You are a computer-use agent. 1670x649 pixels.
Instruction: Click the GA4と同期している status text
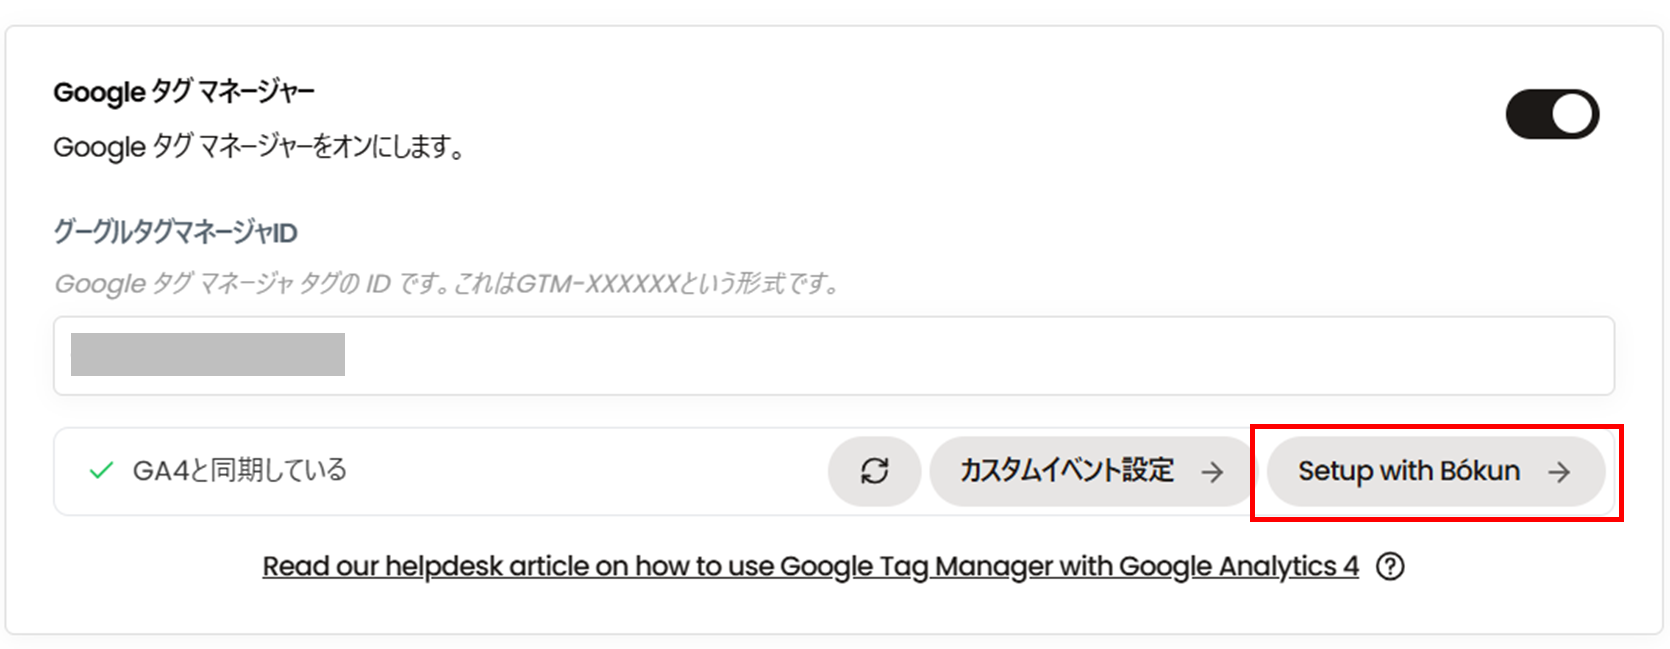(x=240, y=470)
